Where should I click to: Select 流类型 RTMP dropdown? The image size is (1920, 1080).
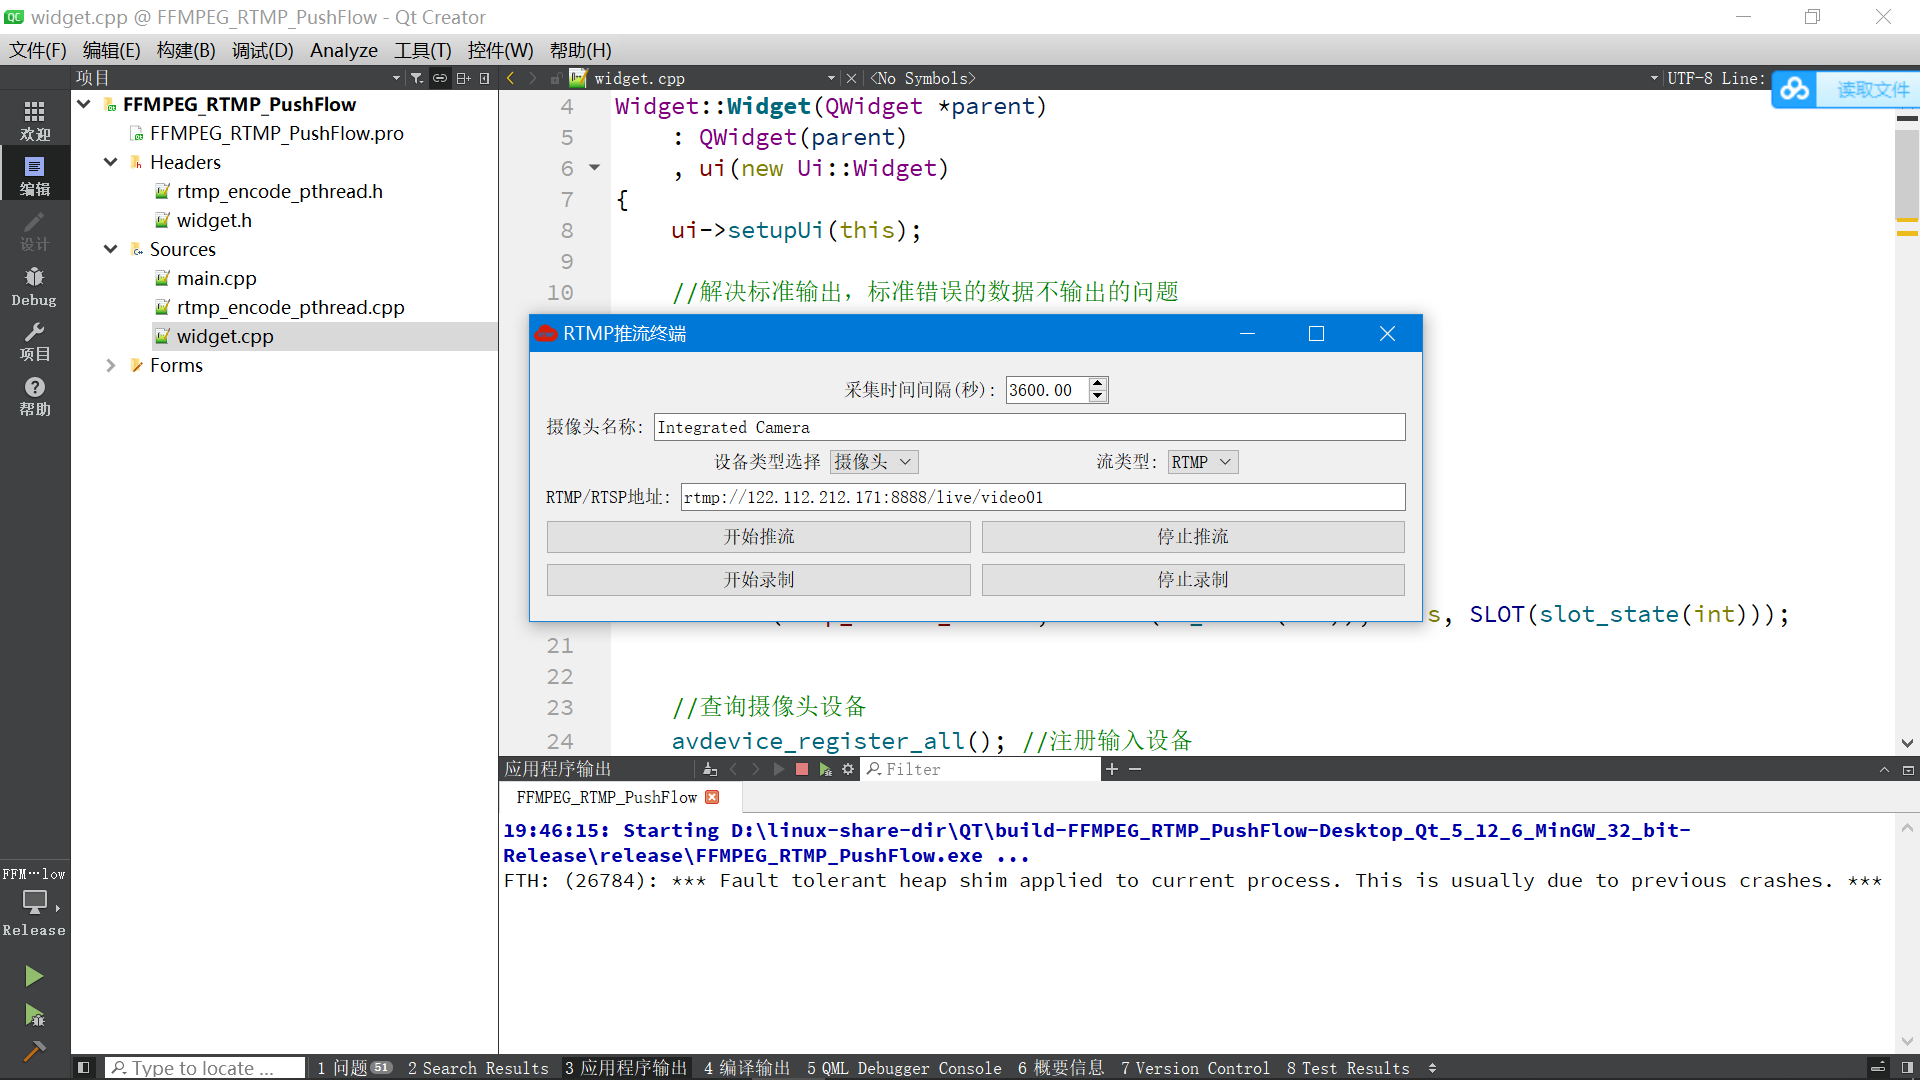(x=1200, y=462)
